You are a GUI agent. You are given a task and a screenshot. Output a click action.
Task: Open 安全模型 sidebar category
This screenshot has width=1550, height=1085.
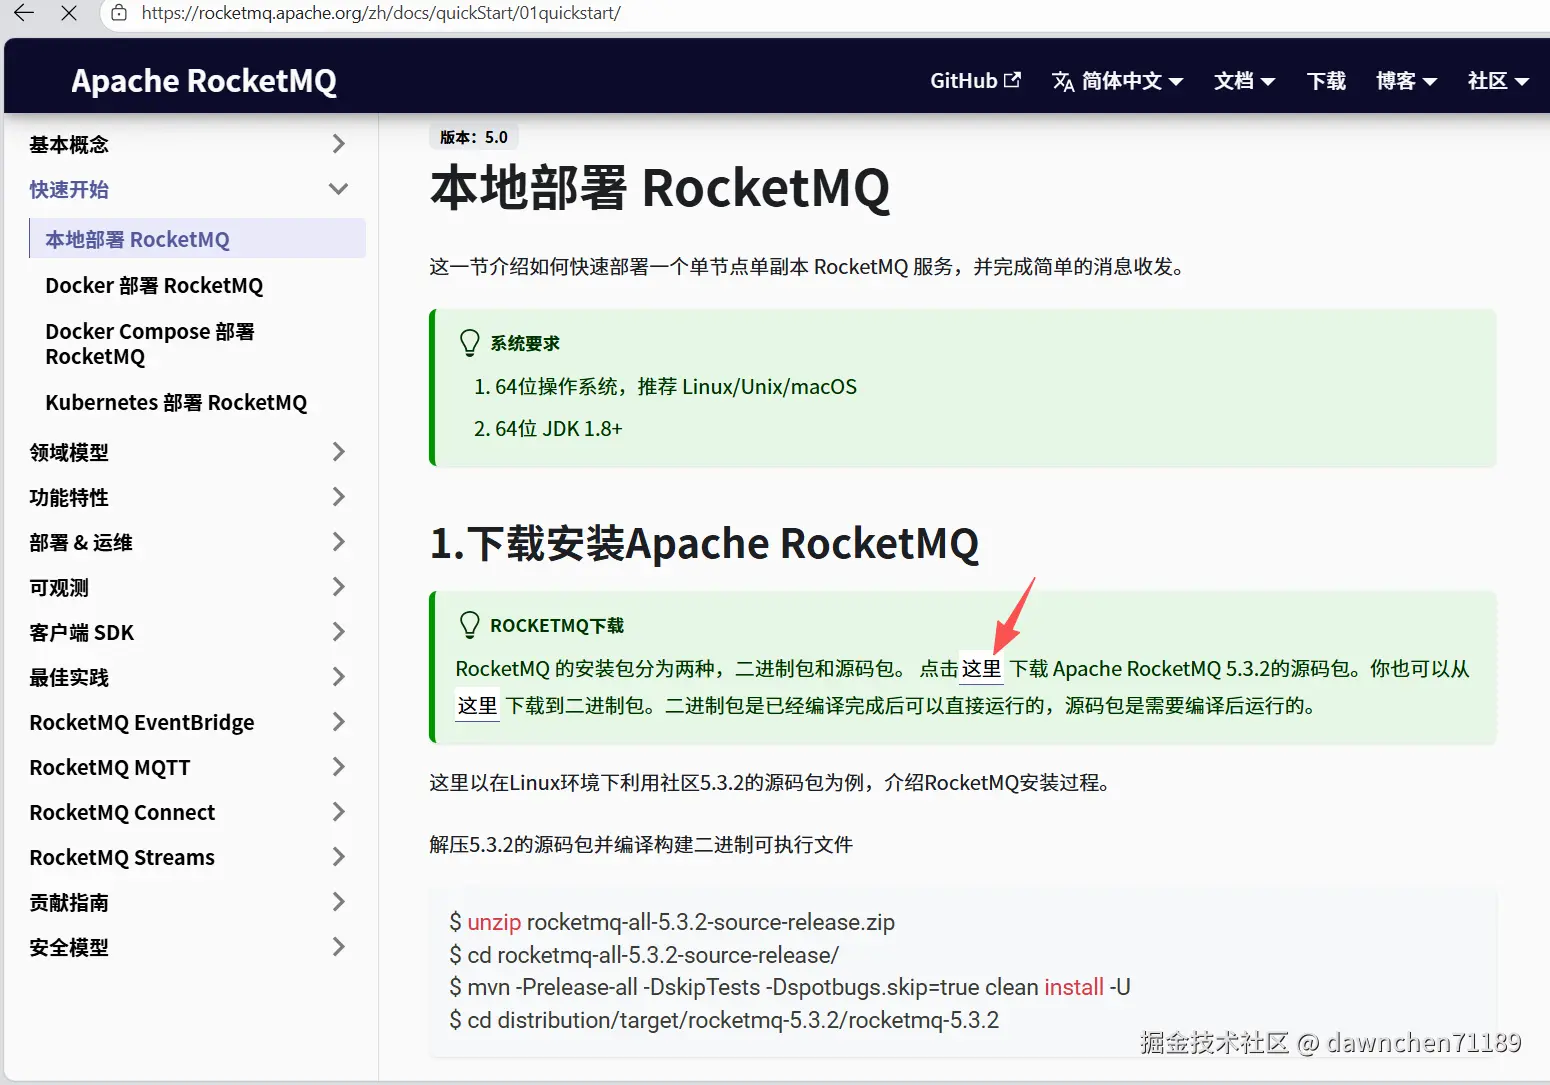[x=69, y=947]
